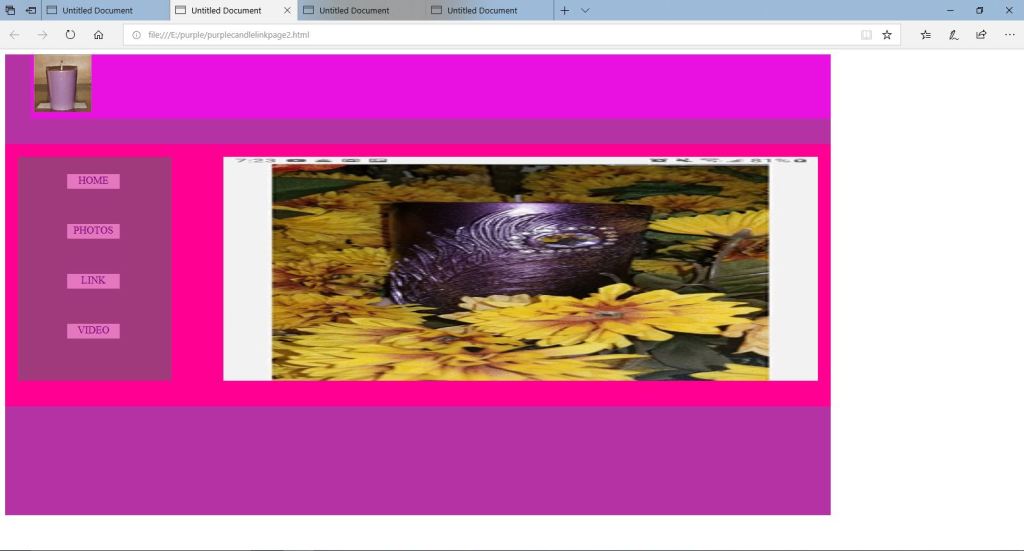Switch to the rightmost Untitled Document tab
This screenshot has width=1024, height=551.
482,10
